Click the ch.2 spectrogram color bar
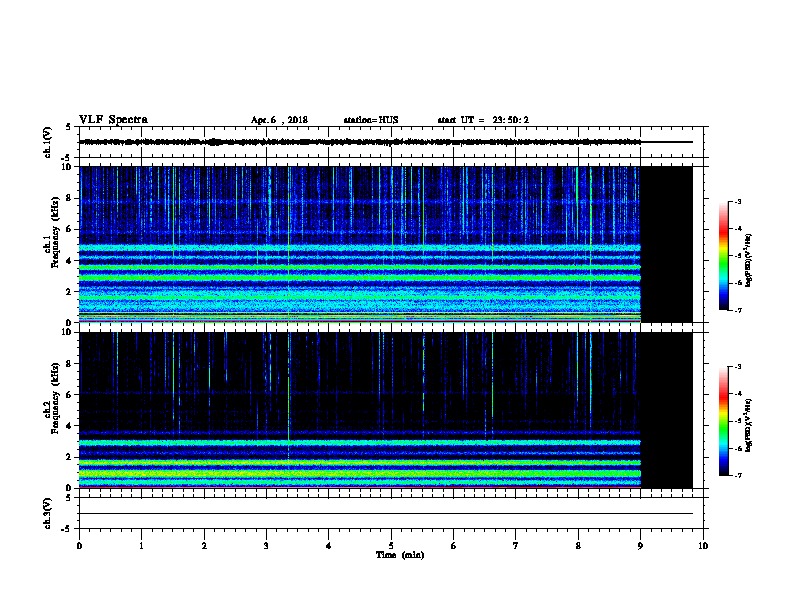792x612 pixels. [724, 421]
